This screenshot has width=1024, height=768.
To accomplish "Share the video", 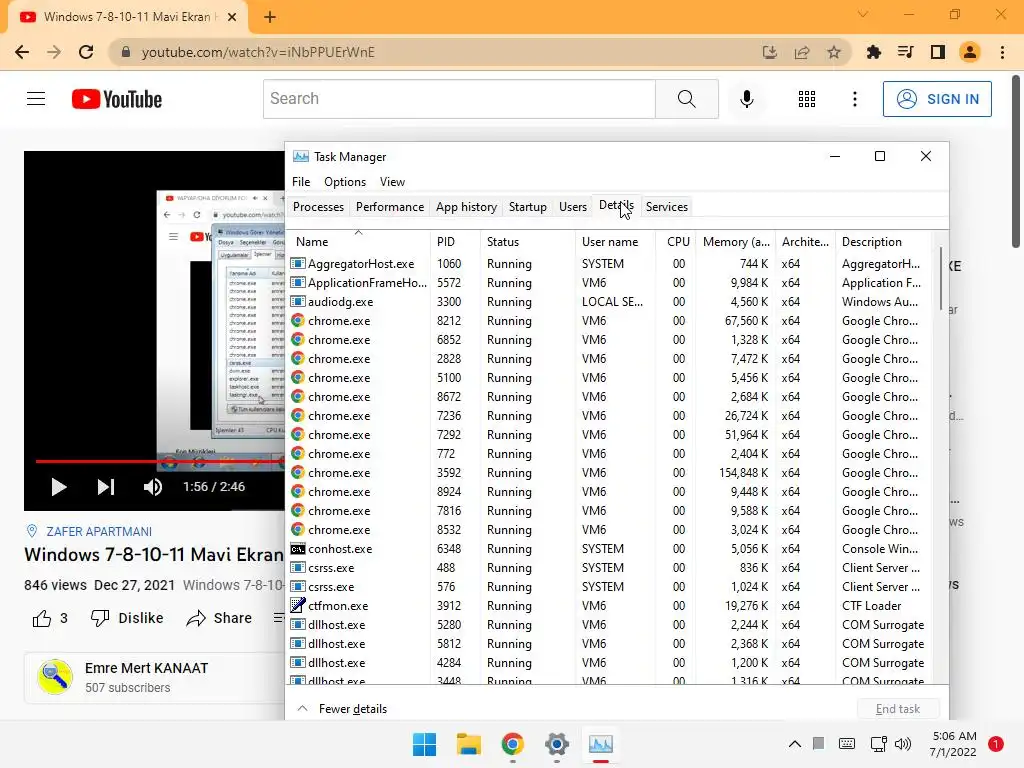I will click(219, 618).
